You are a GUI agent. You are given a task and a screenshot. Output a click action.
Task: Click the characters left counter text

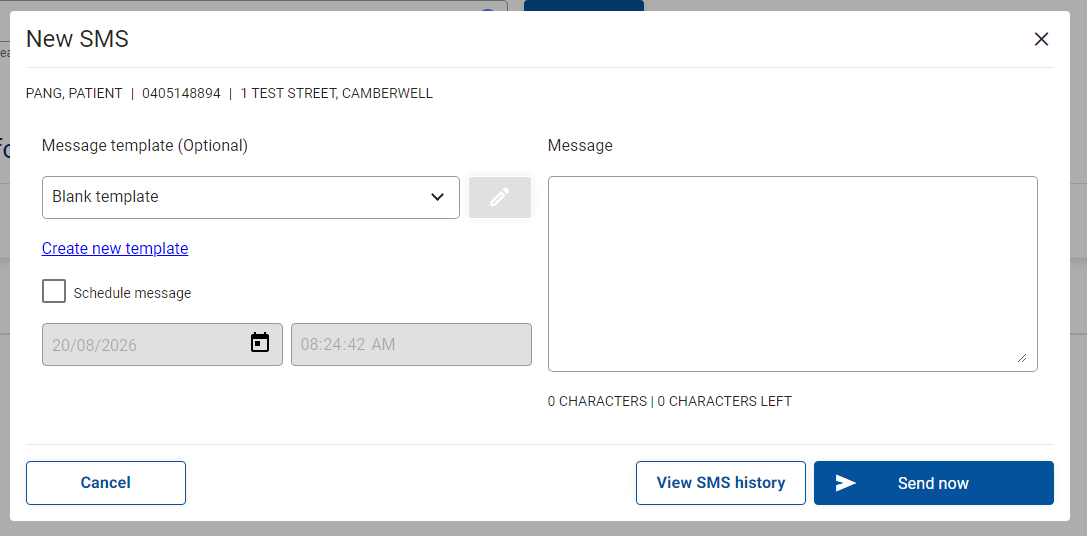pyautogui.click(x=724, y=401)
